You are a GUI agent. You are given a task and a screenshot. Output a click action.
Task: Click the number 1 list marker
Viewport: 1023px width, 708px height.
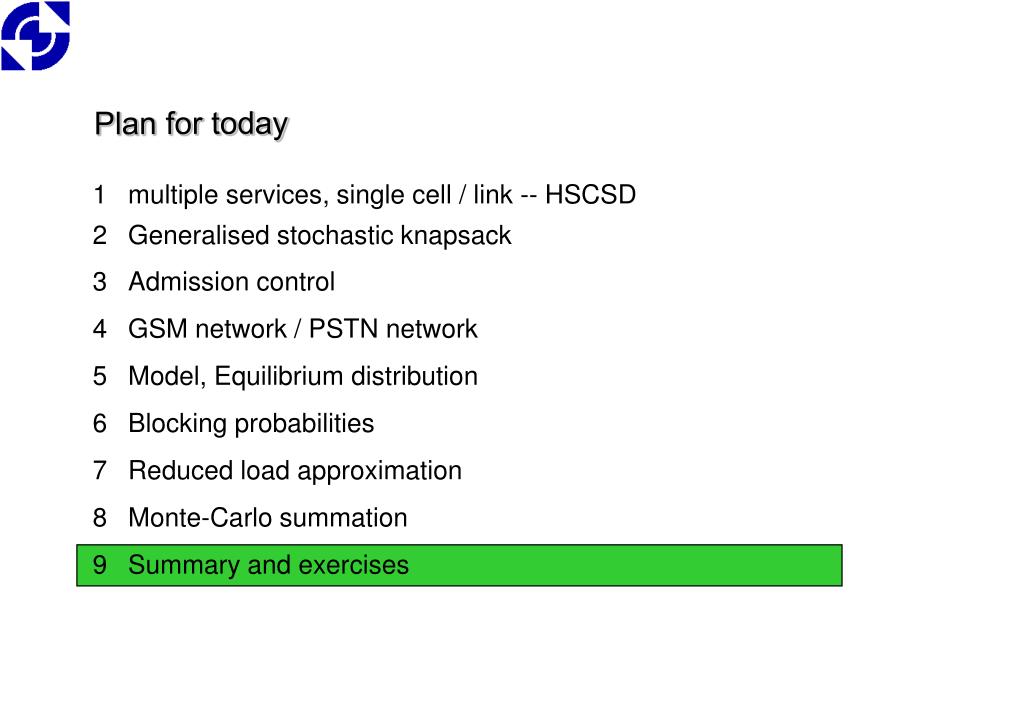point(99,194)
